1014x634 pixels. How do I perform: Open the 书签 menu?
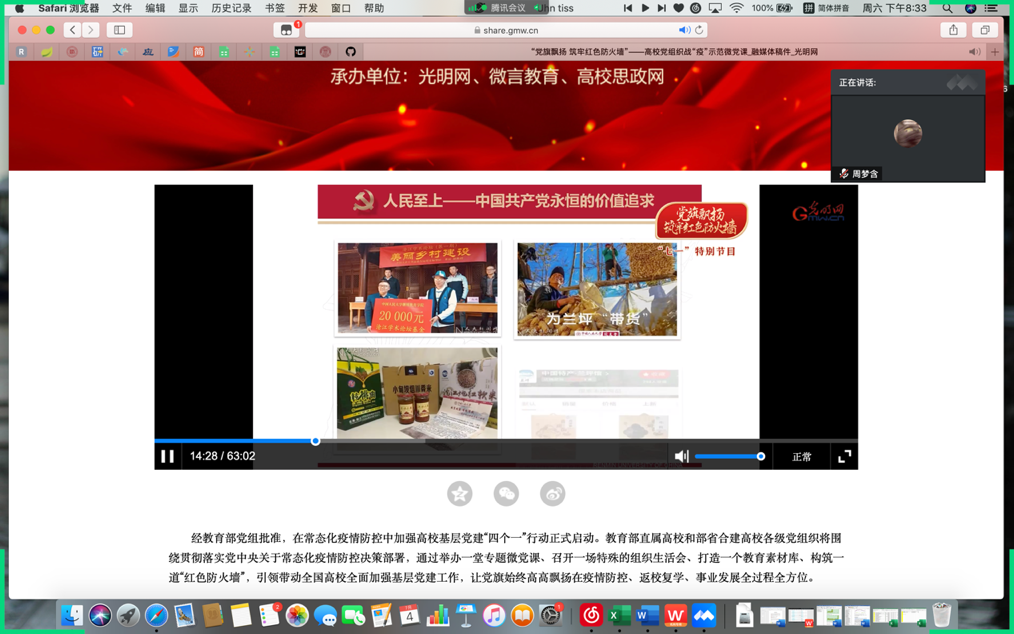[x=275, y=8]
